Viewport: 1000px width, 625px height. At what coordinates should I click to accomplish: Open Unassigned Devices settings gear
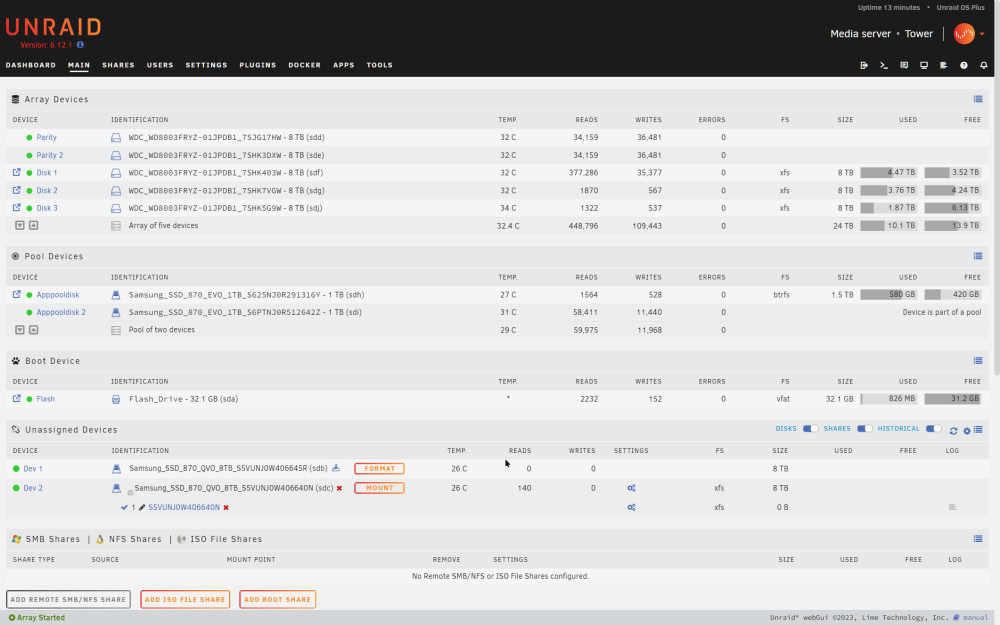(967, 430)
